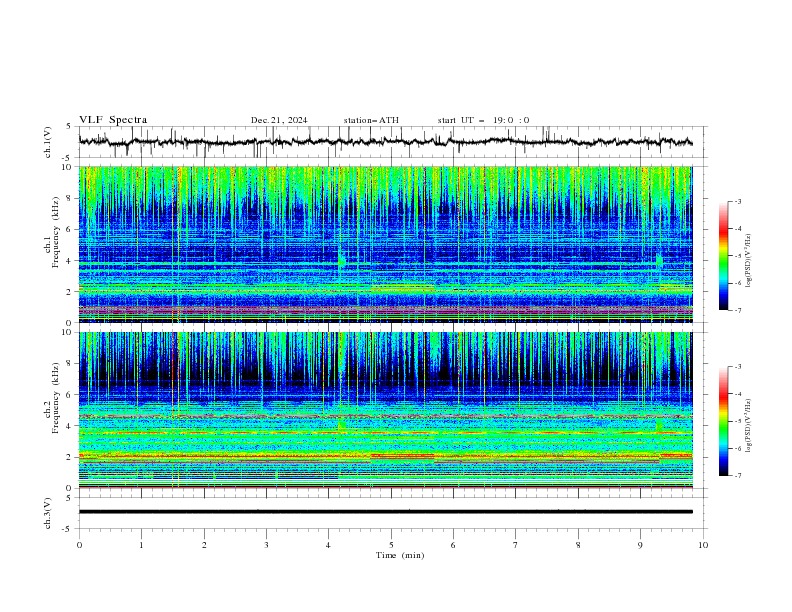Click the 'station=ATH' label

(x=371, y=120)
